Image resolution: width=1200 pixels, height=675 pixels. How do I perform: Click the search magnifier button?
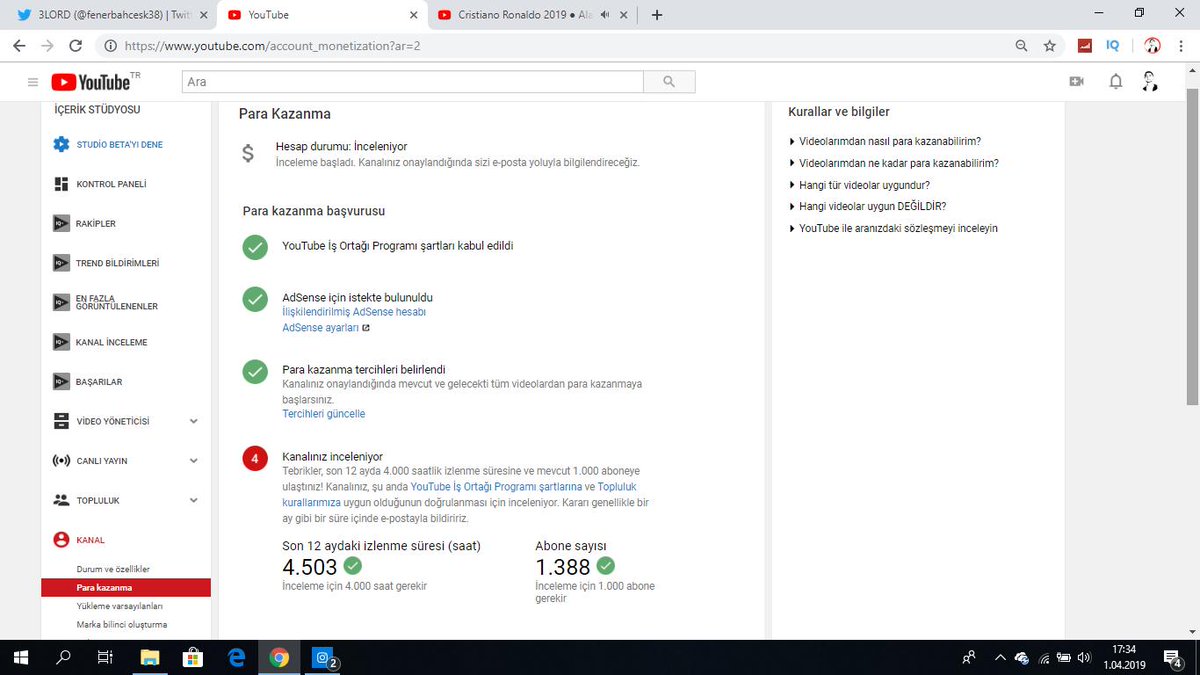pos(669,82)
